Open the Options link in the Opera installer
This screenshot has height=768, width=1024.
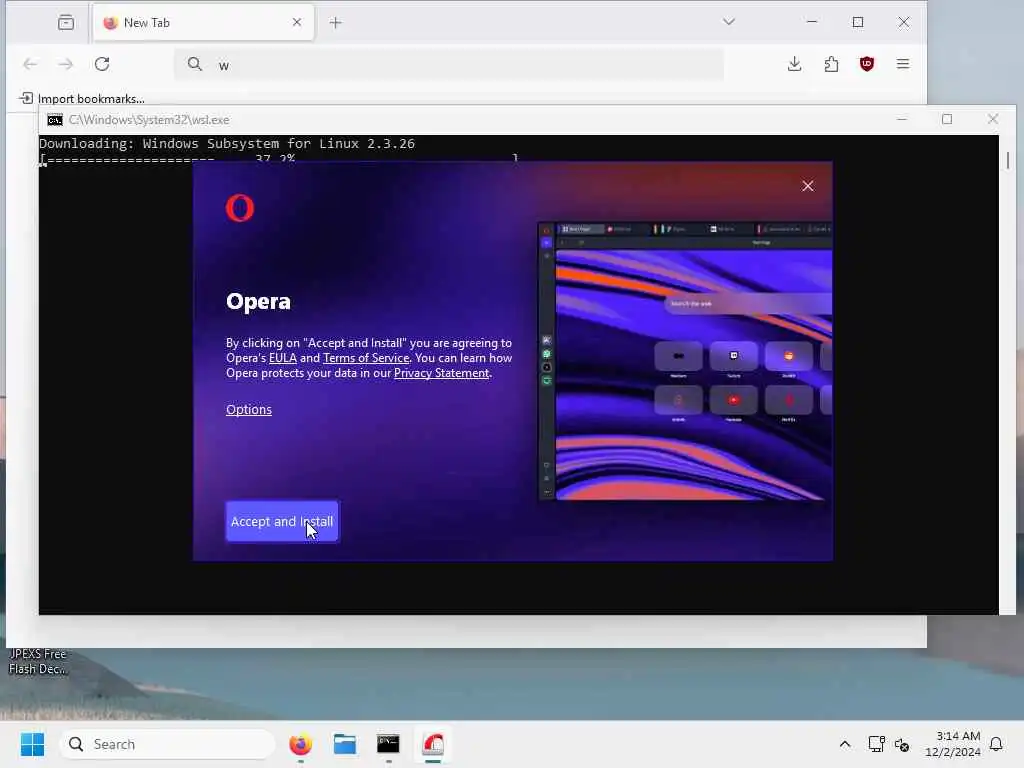coord(249,409)
